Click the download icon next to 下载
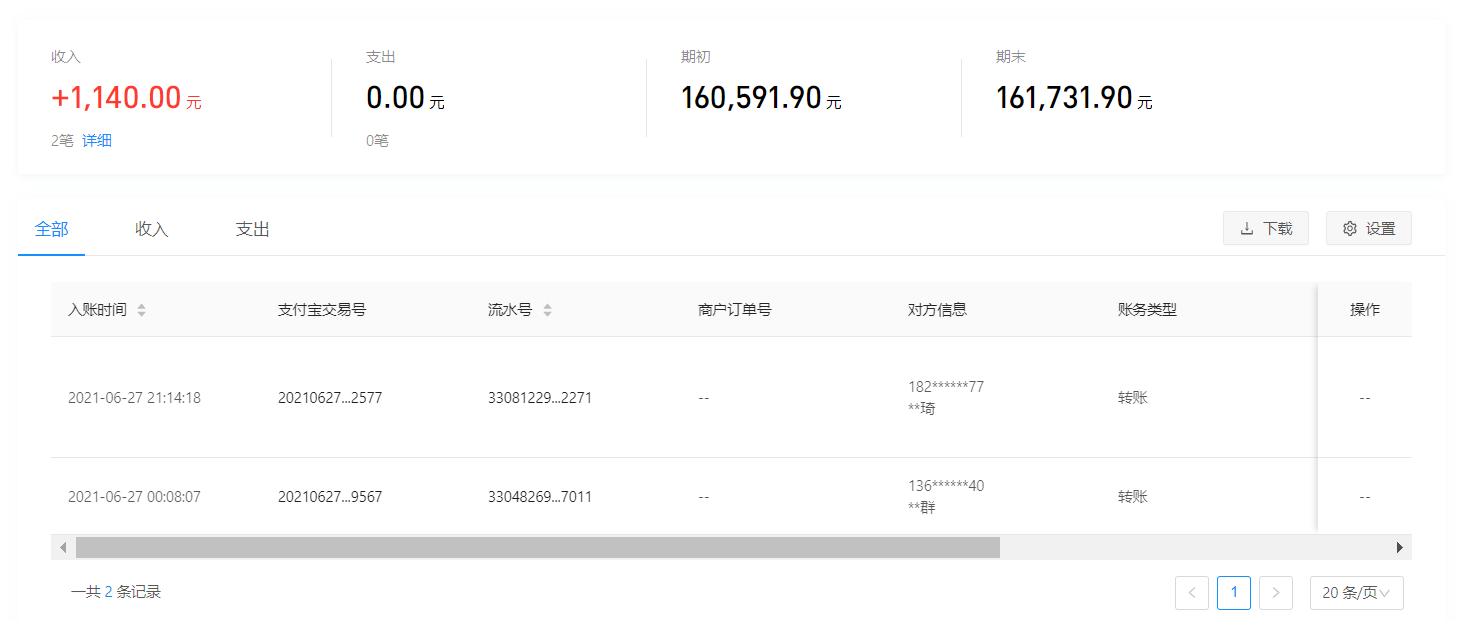Image resolution: width=1478 pixels, height=621 pixels. point(1248,228)
